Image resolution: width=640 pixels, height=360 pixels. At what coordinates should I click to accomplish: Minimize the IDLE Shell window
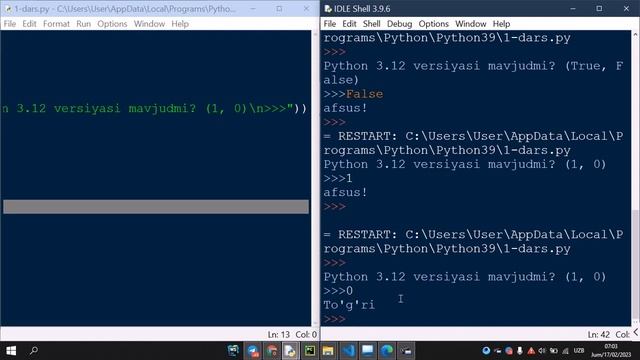point(573,9)
